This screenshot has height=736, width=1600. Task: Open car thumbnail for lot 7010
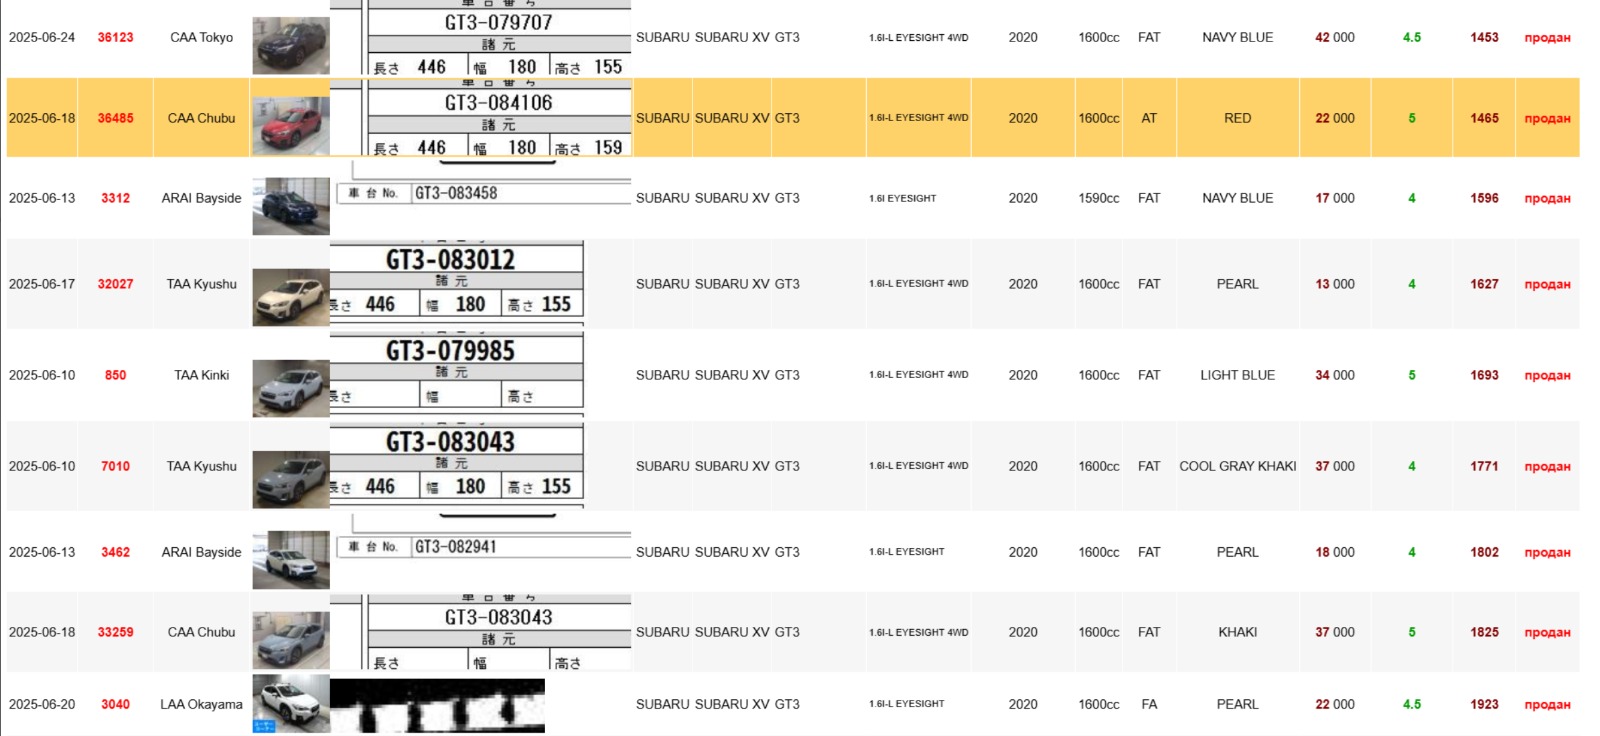291,479
